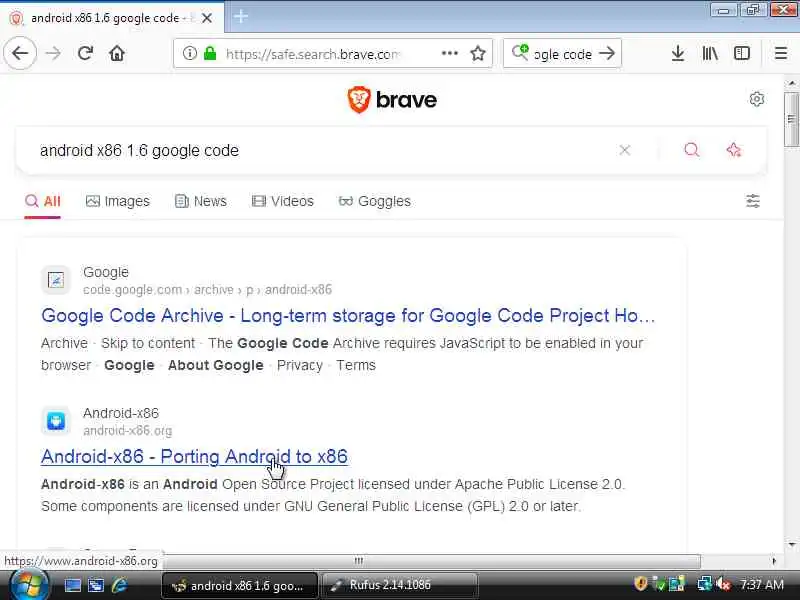Open the browser home page
The width and height of the screenshot is (800, 600).
point(117,53)
